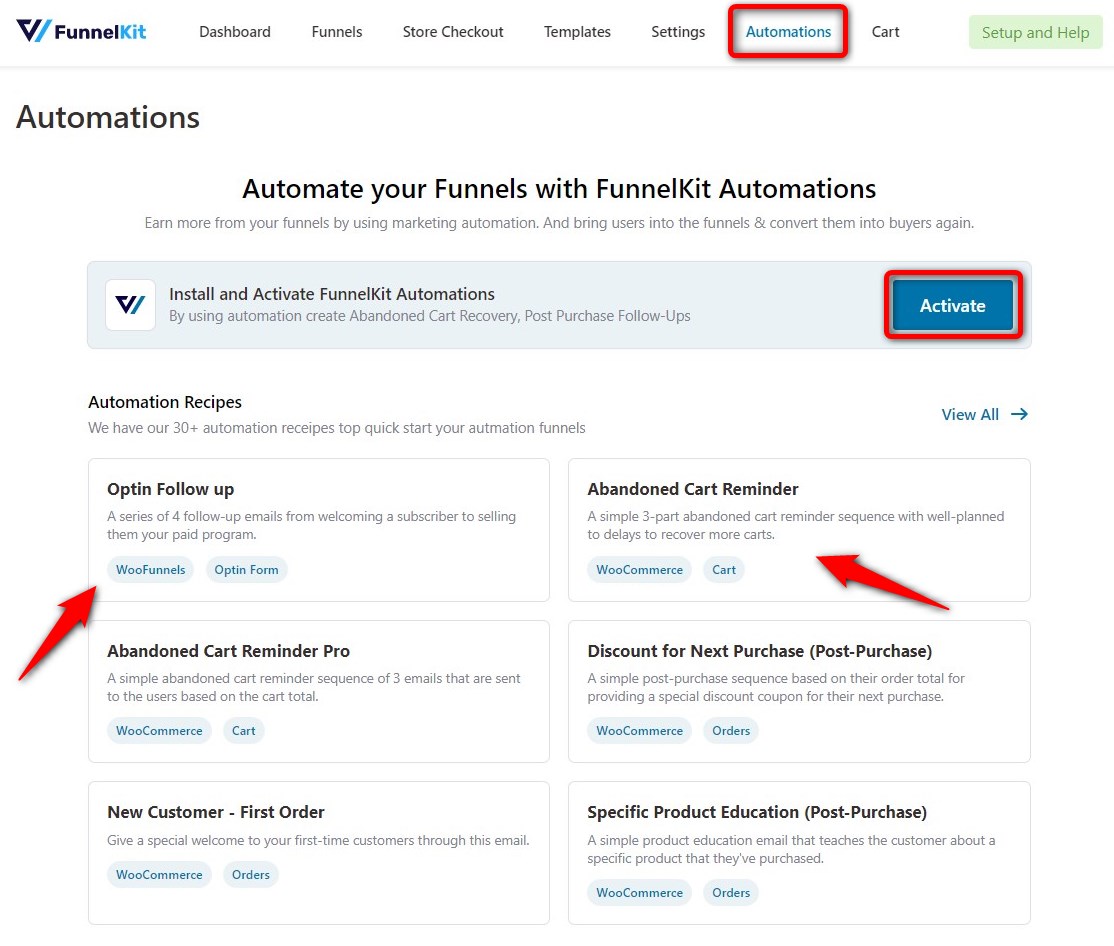Open the Discount for Next Purchase recipe
The image size is (1114, 946).
tap(798, 691)
